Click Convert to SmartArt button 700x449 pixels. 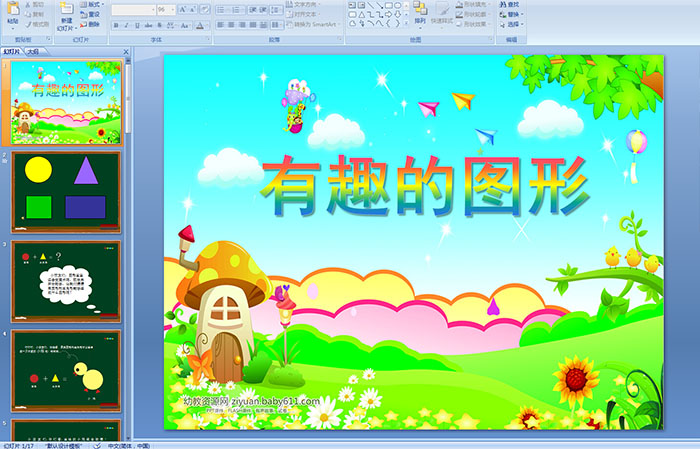[x=313, y=24]
